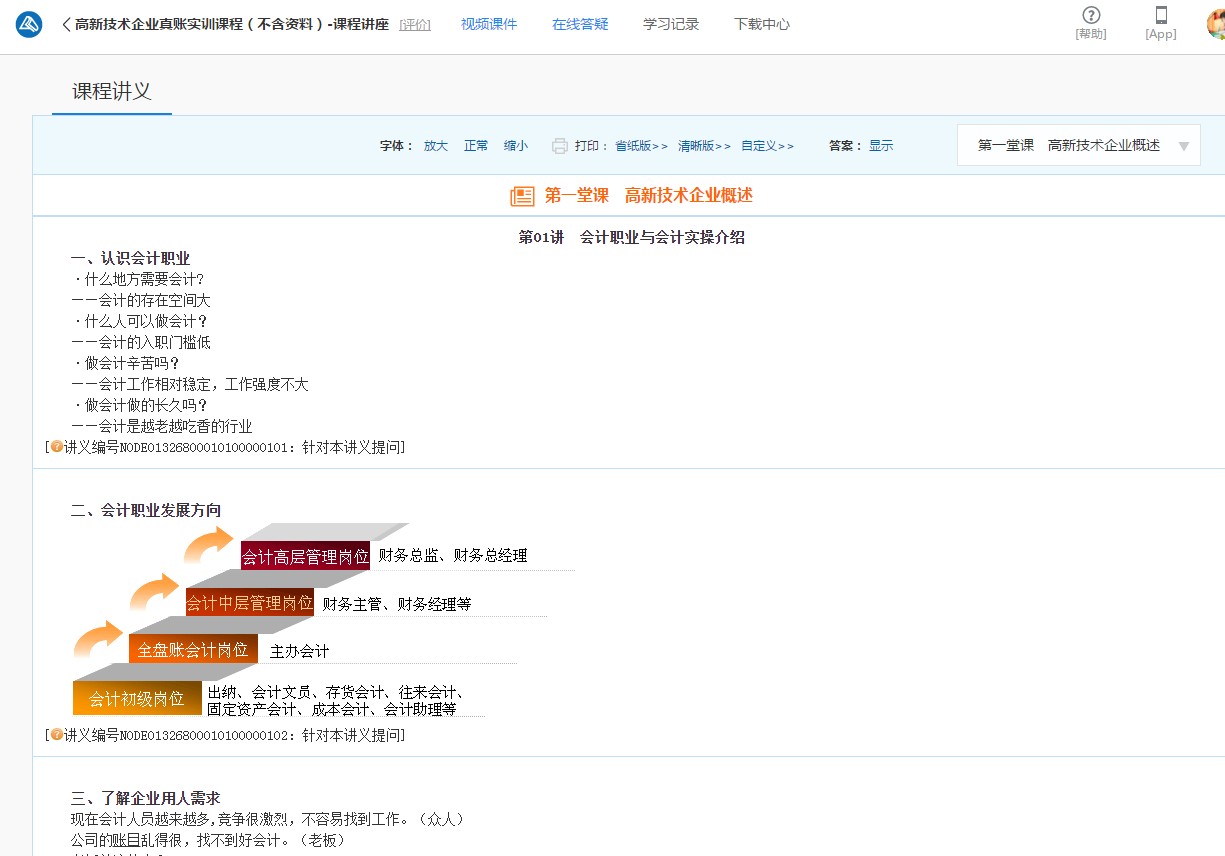Switch to the 视频课件 tab
The image size is (1225, 856).
click(489, 24)
